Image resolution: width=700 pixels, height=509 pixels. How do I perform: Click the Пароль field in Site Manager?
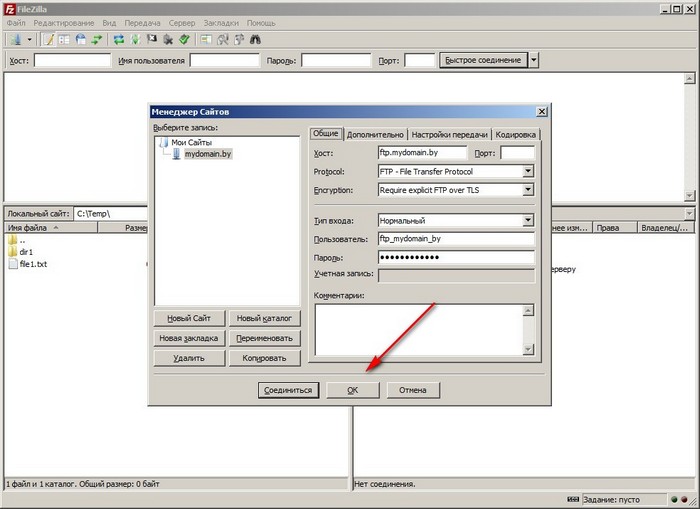tap(456, 257)
